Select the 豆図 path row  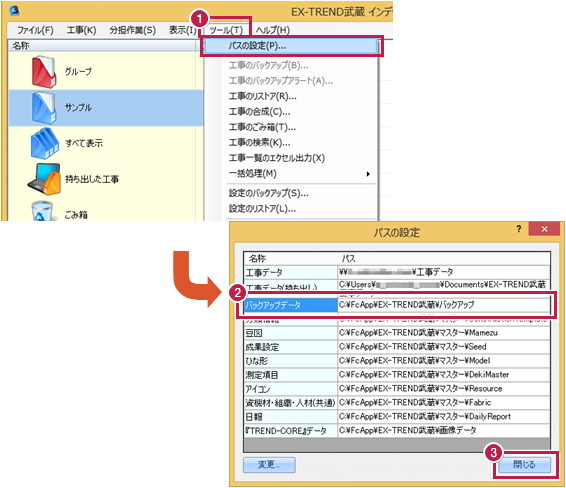tap(397, 333)
